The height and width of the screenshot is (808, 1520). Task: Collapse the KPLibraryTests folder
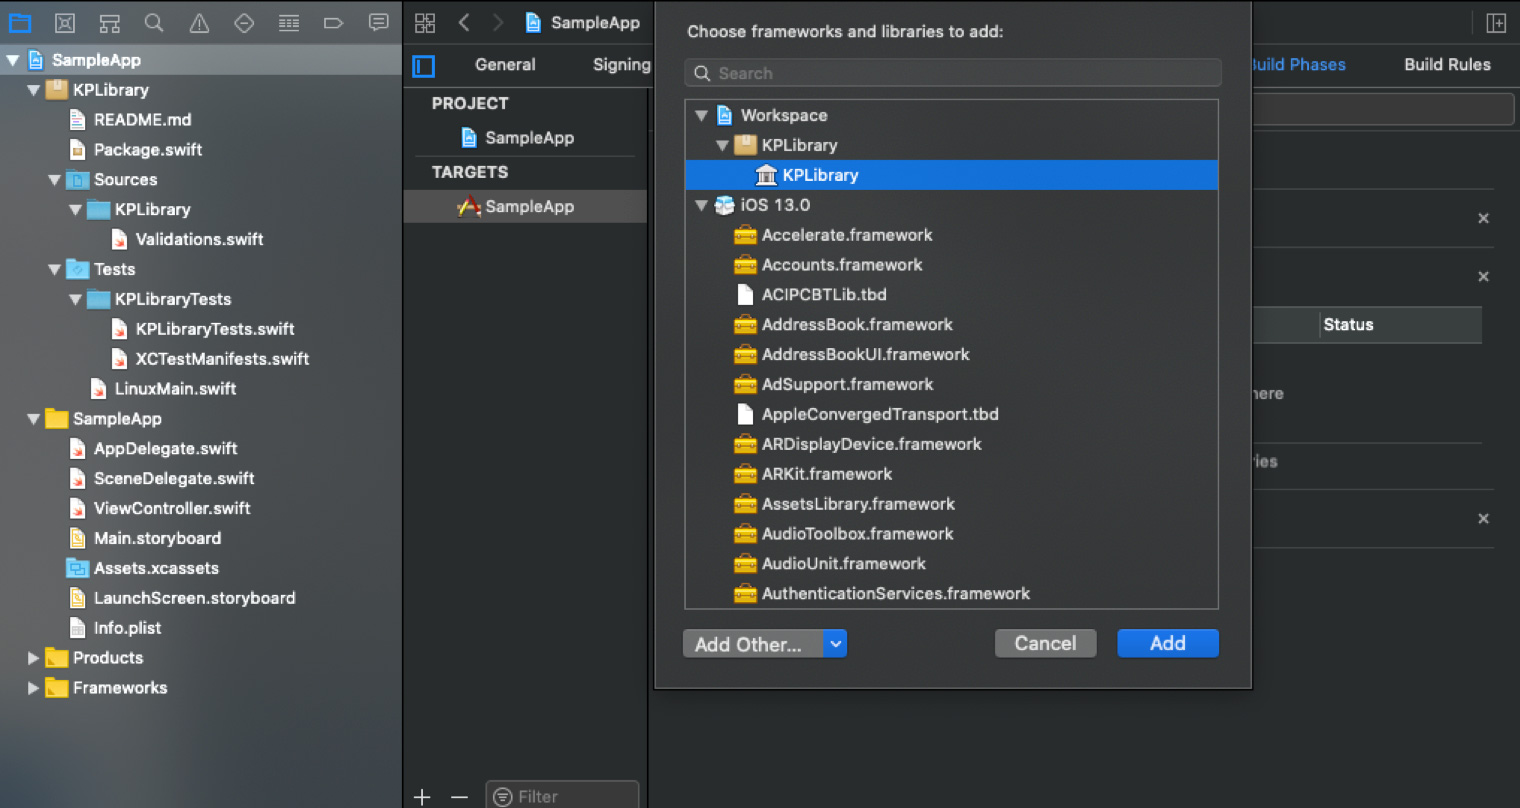pyautogui.click(x=76, y=299)
